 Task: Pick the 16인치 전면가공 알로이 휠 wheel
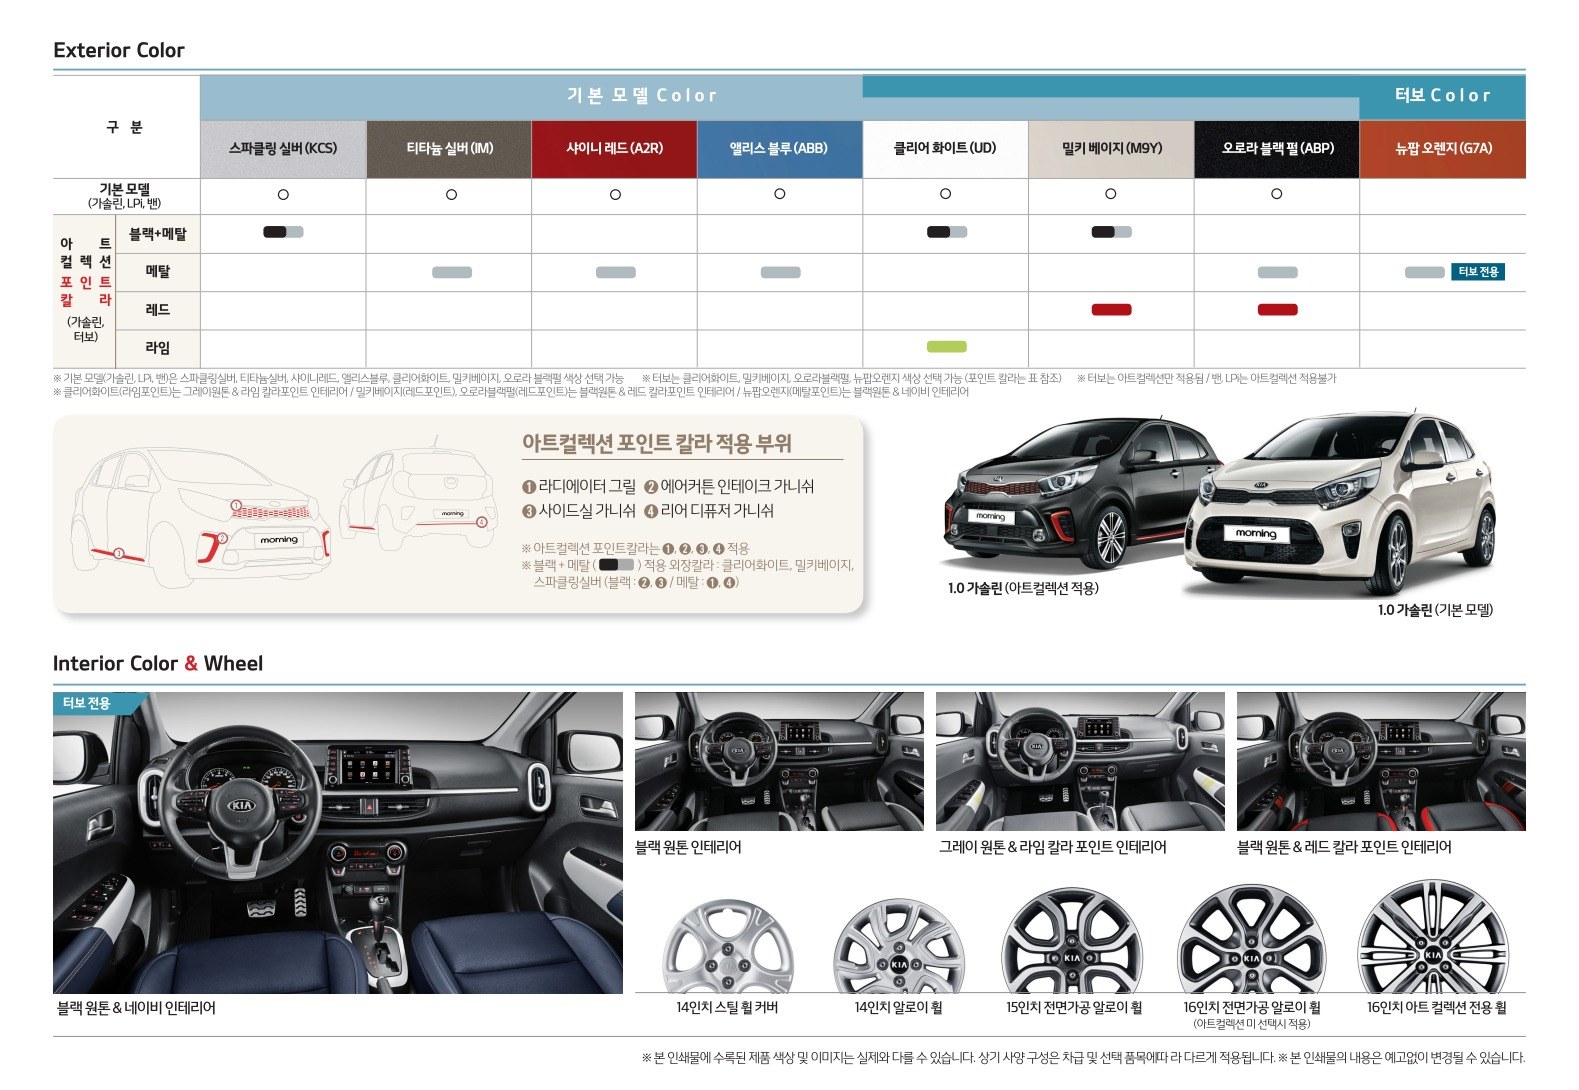(1251, 943)
